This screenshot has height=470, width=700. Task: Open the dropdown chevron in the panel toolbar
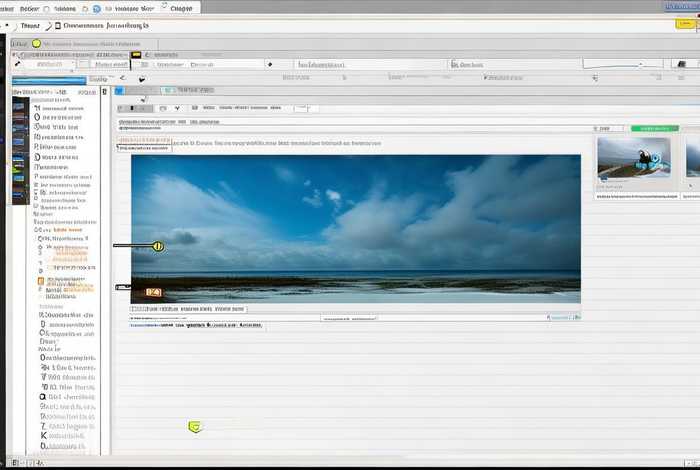tap(177, 107)
